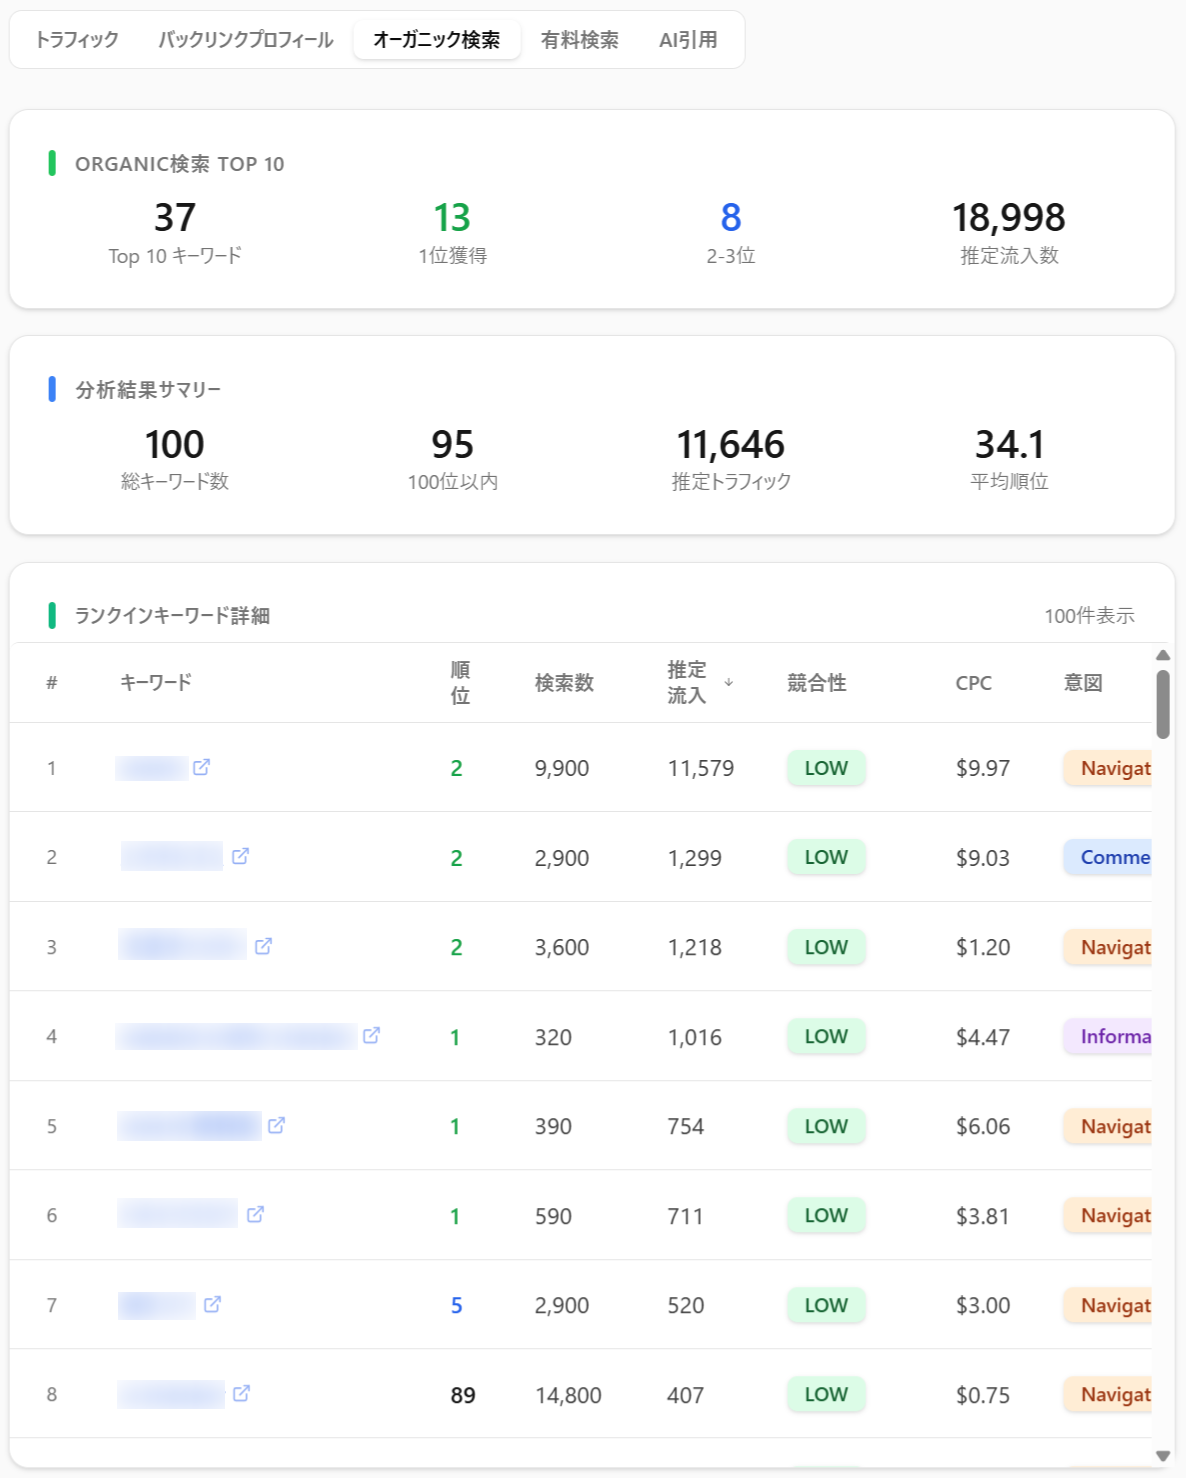Viewport: 1186px width, 1478px height.
Task: Switch to the トラフィック tab
Action: tap(77, 40)
